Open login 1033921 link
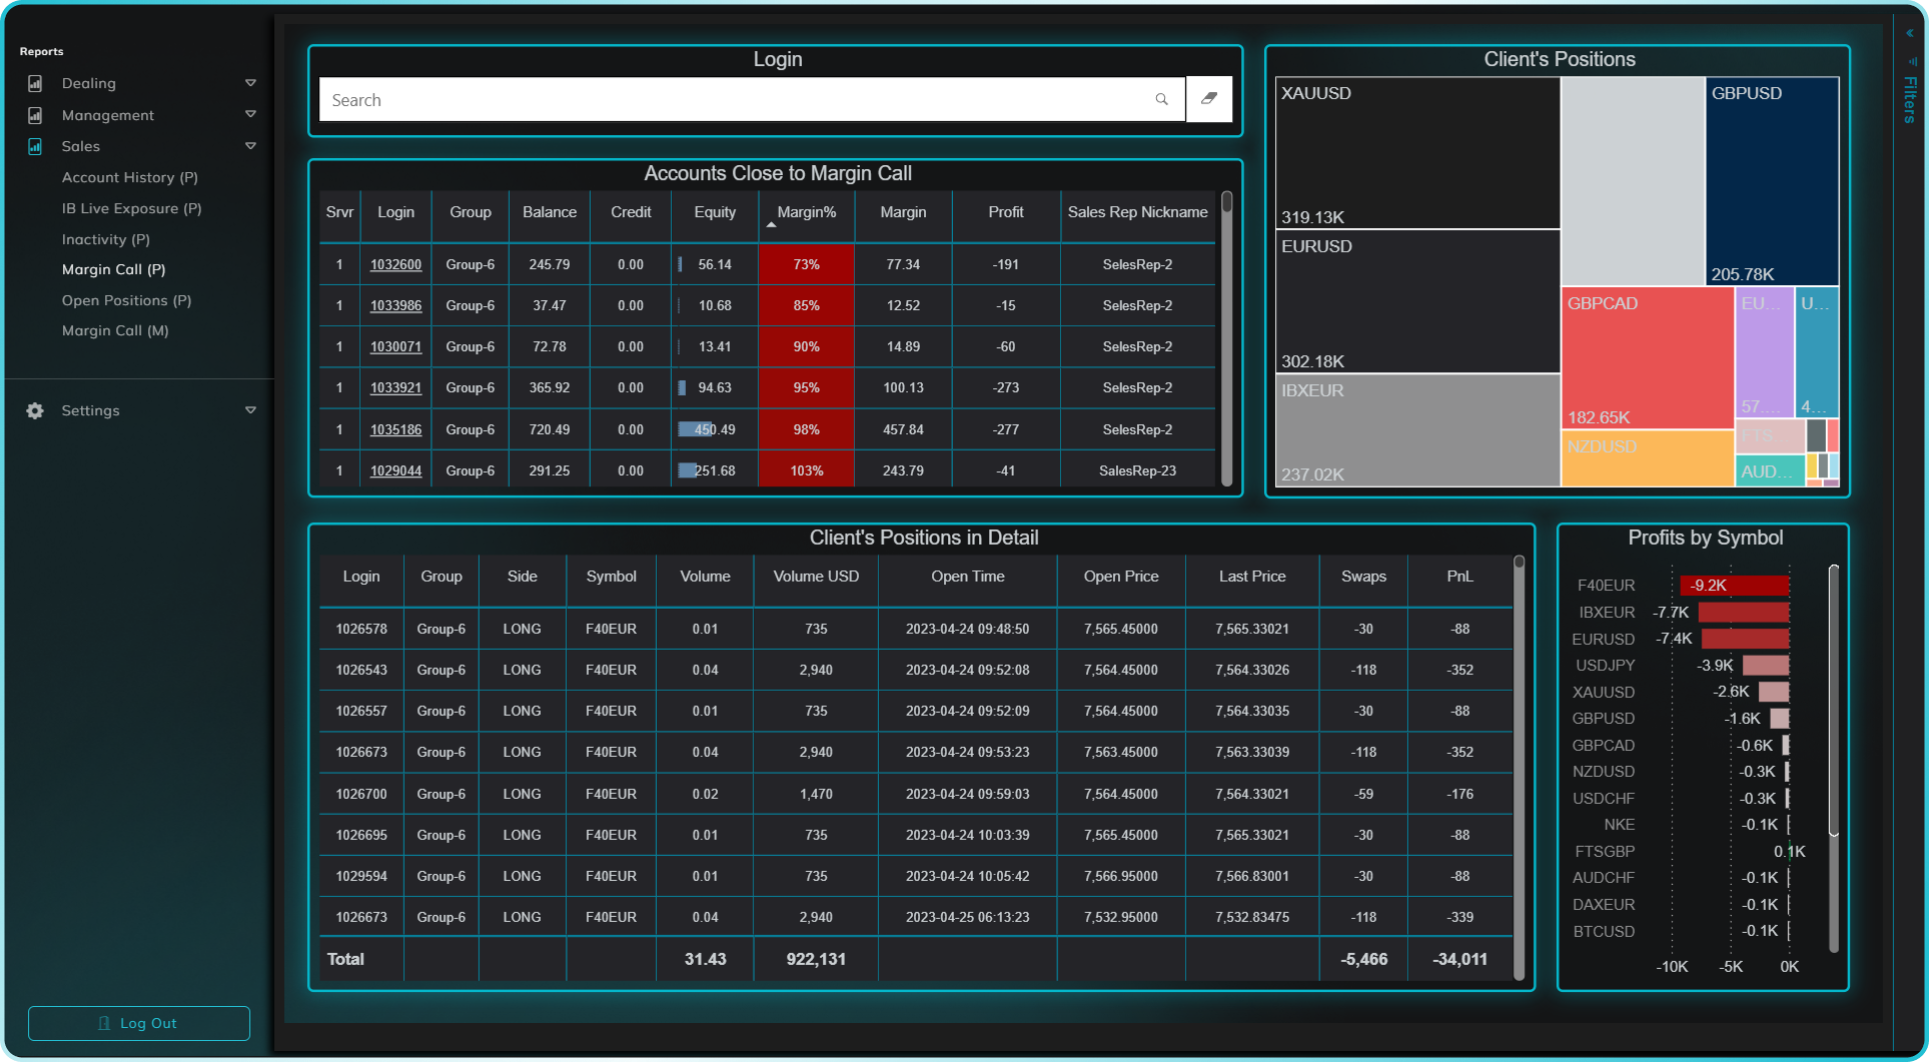This screenshot has width=1929, height=1062. [x=396, y=388]
